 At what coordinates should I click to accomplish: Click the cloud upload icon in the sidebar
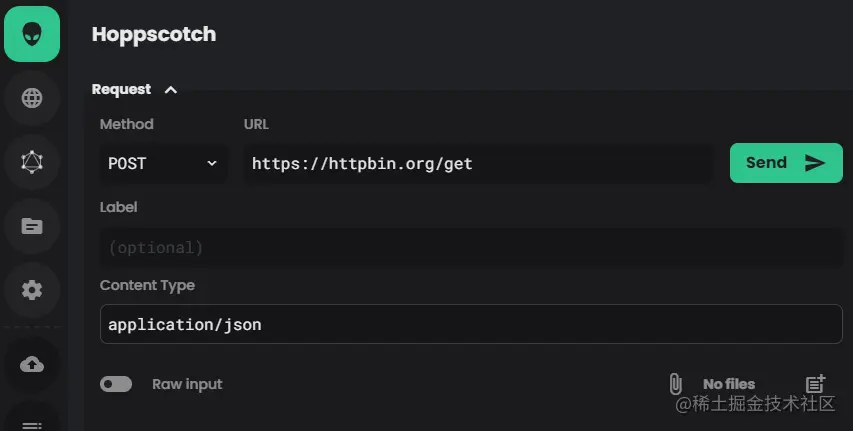click(32, 364)
